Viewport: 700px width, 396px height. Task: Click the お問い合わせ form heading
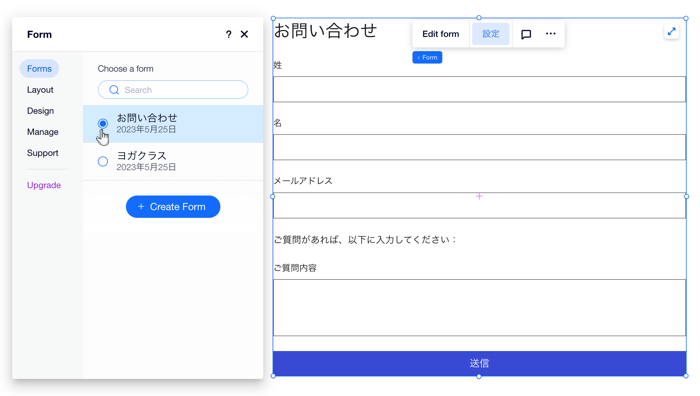(x=325, y=30)
